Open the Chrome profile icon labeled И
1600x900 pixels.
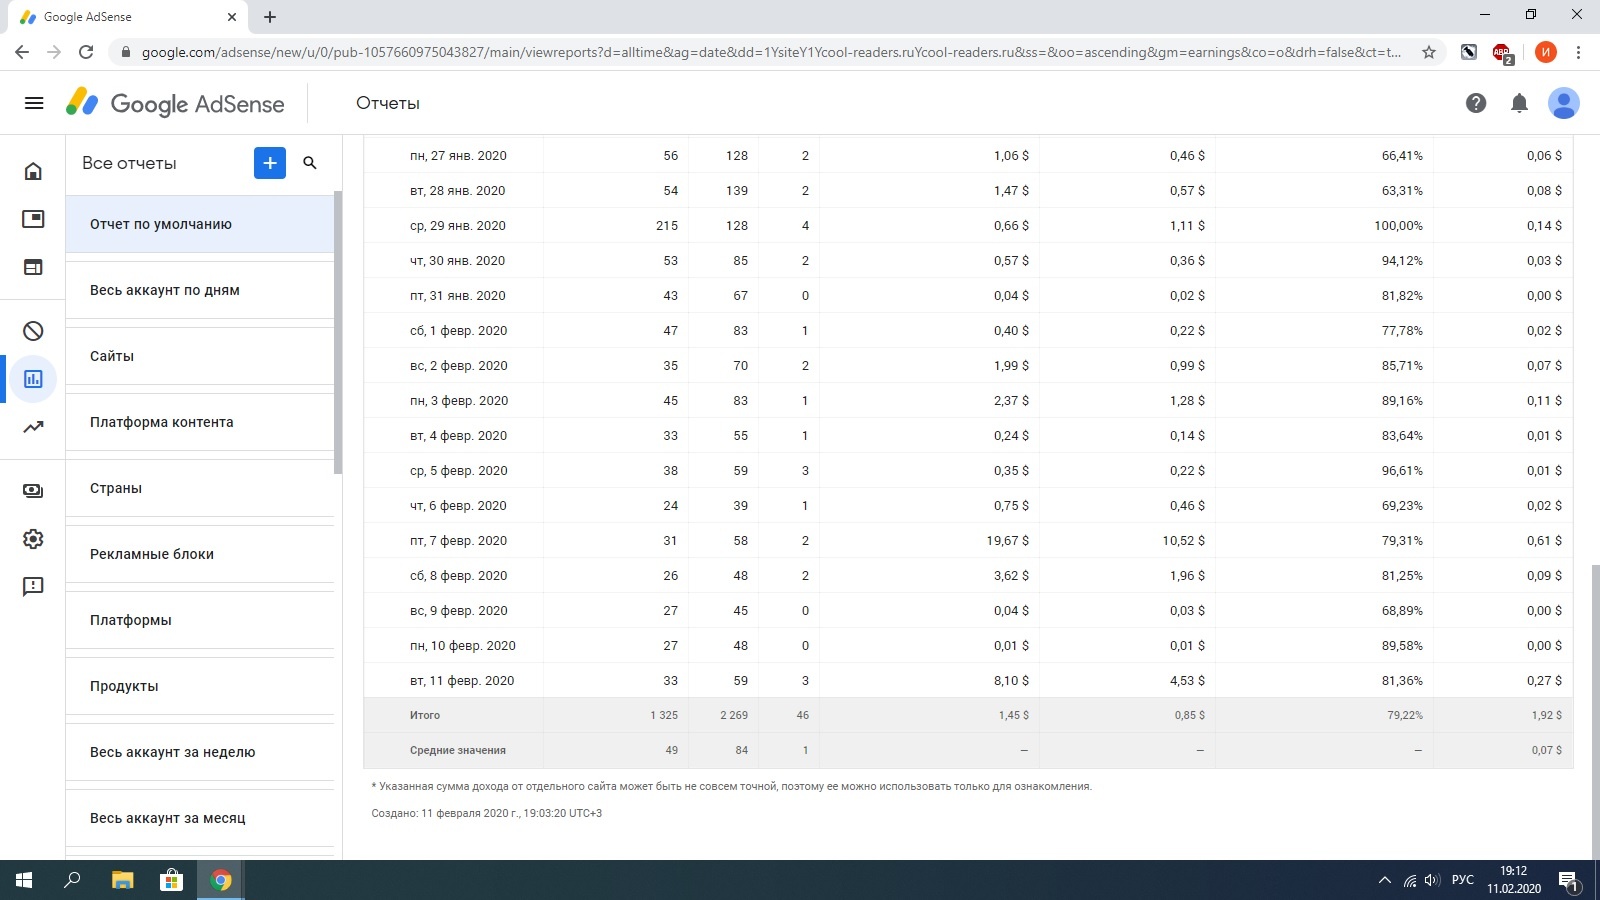(x=1546, y=52)
